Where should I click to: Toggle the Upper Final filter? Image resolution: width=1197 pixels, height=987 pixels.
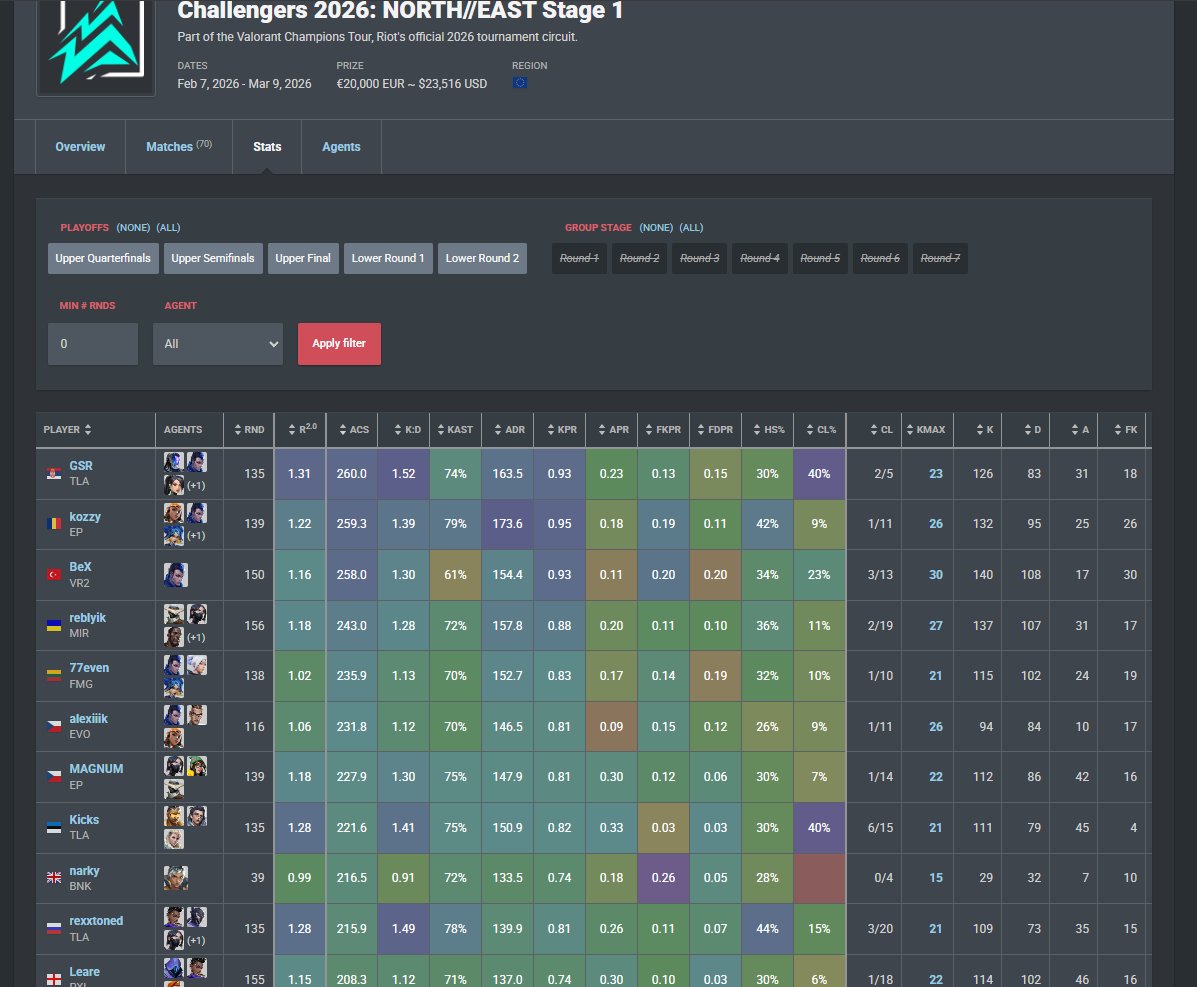(303, 258)
